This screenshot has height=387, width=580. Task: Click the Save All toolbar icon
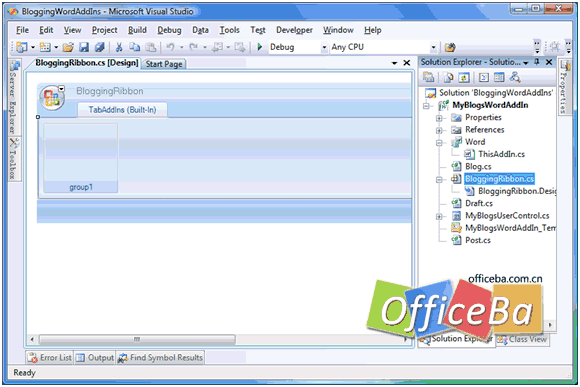click(100, 47)
